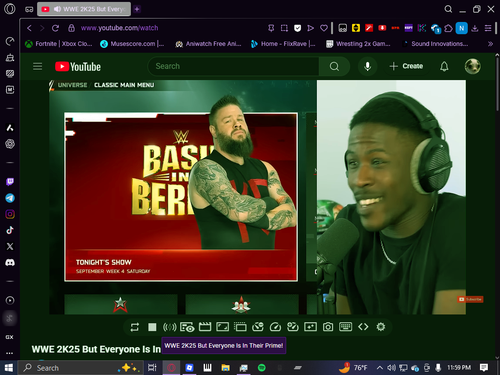Image resolution: width=500 pixels, height=375 pixels.
Task: Expand bookmarks bar overflow chevron
Action: [490, 44]
